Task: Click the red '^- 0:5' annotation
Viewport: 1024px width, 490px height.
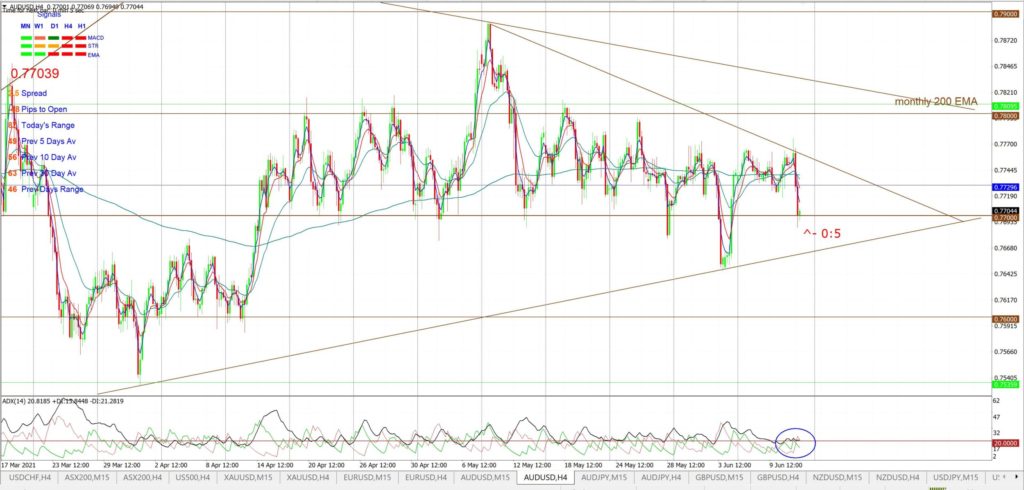Action: coord(822,233)
